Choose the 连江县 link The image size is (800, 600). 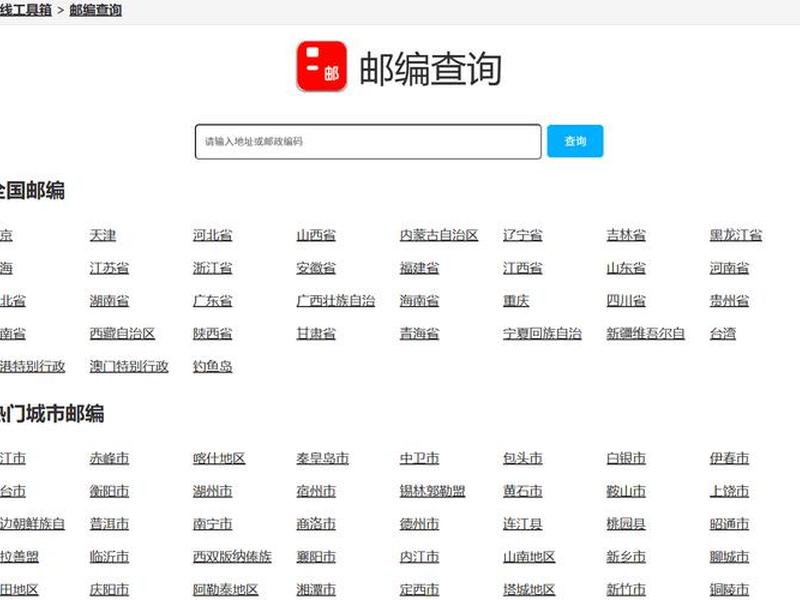point(522,523)
